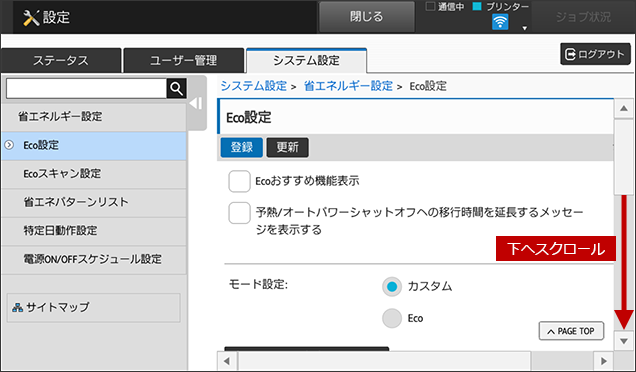Select the カスタム mode radio button
Screen dimensions: 636x372
click(x=392, y=287)
